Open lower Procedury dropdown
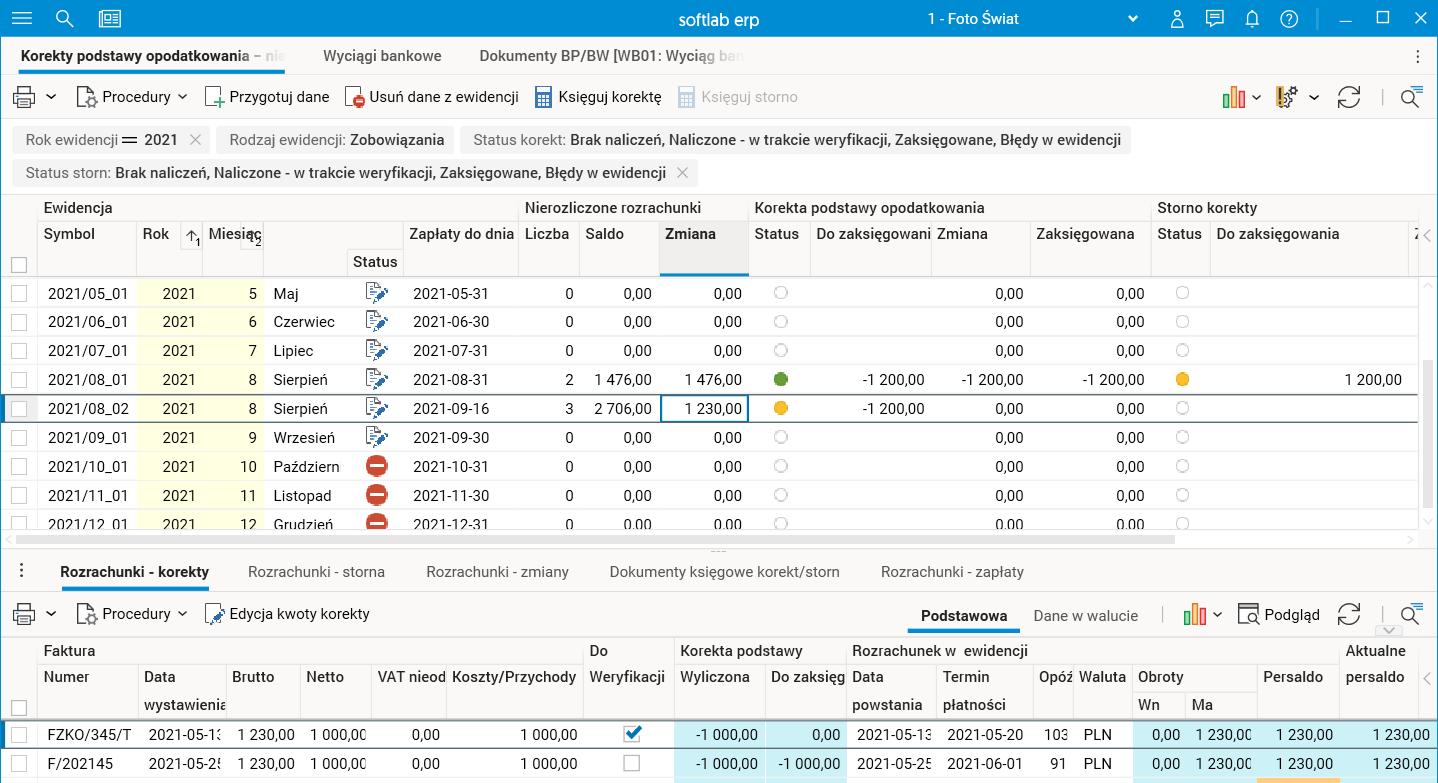This screenshot has height=783, width=1438. [132, 614]
